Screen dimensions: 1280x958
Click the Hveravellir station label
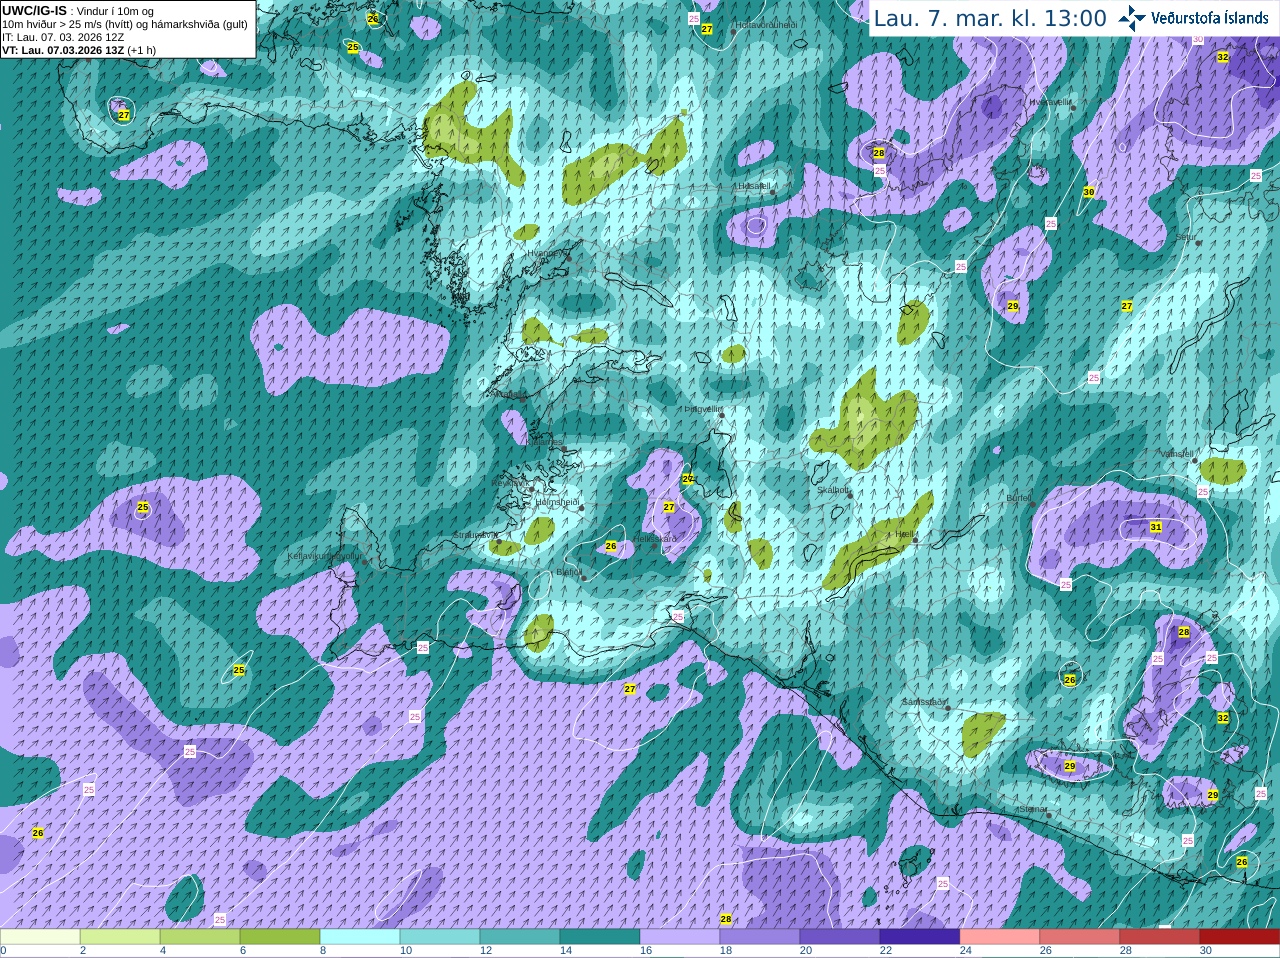pyautogui.click(x=1051, y=102)
